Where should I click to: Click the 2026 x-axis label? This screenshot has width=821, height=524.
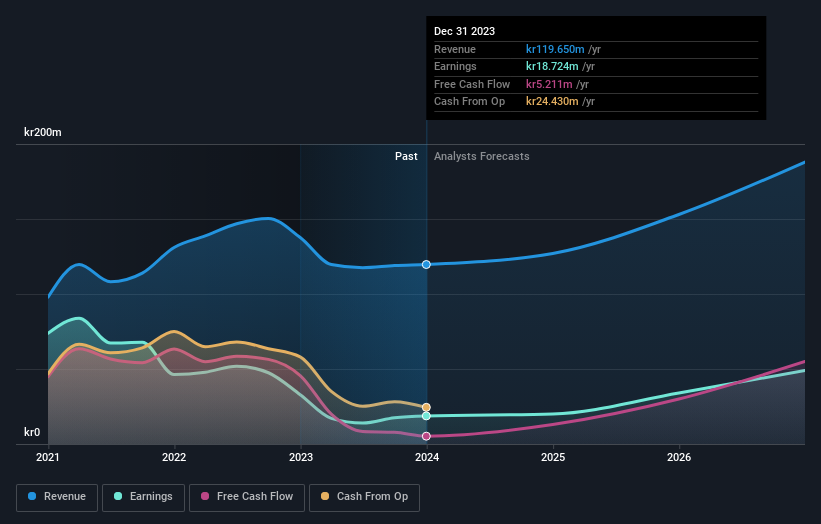679,457
